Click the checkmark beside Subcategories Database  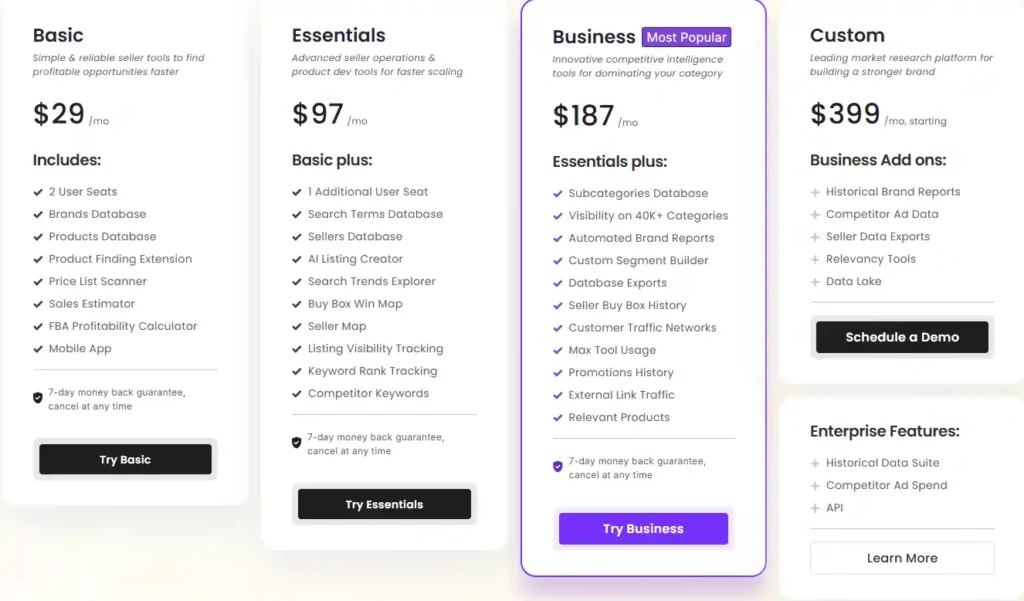coord(557,192)
